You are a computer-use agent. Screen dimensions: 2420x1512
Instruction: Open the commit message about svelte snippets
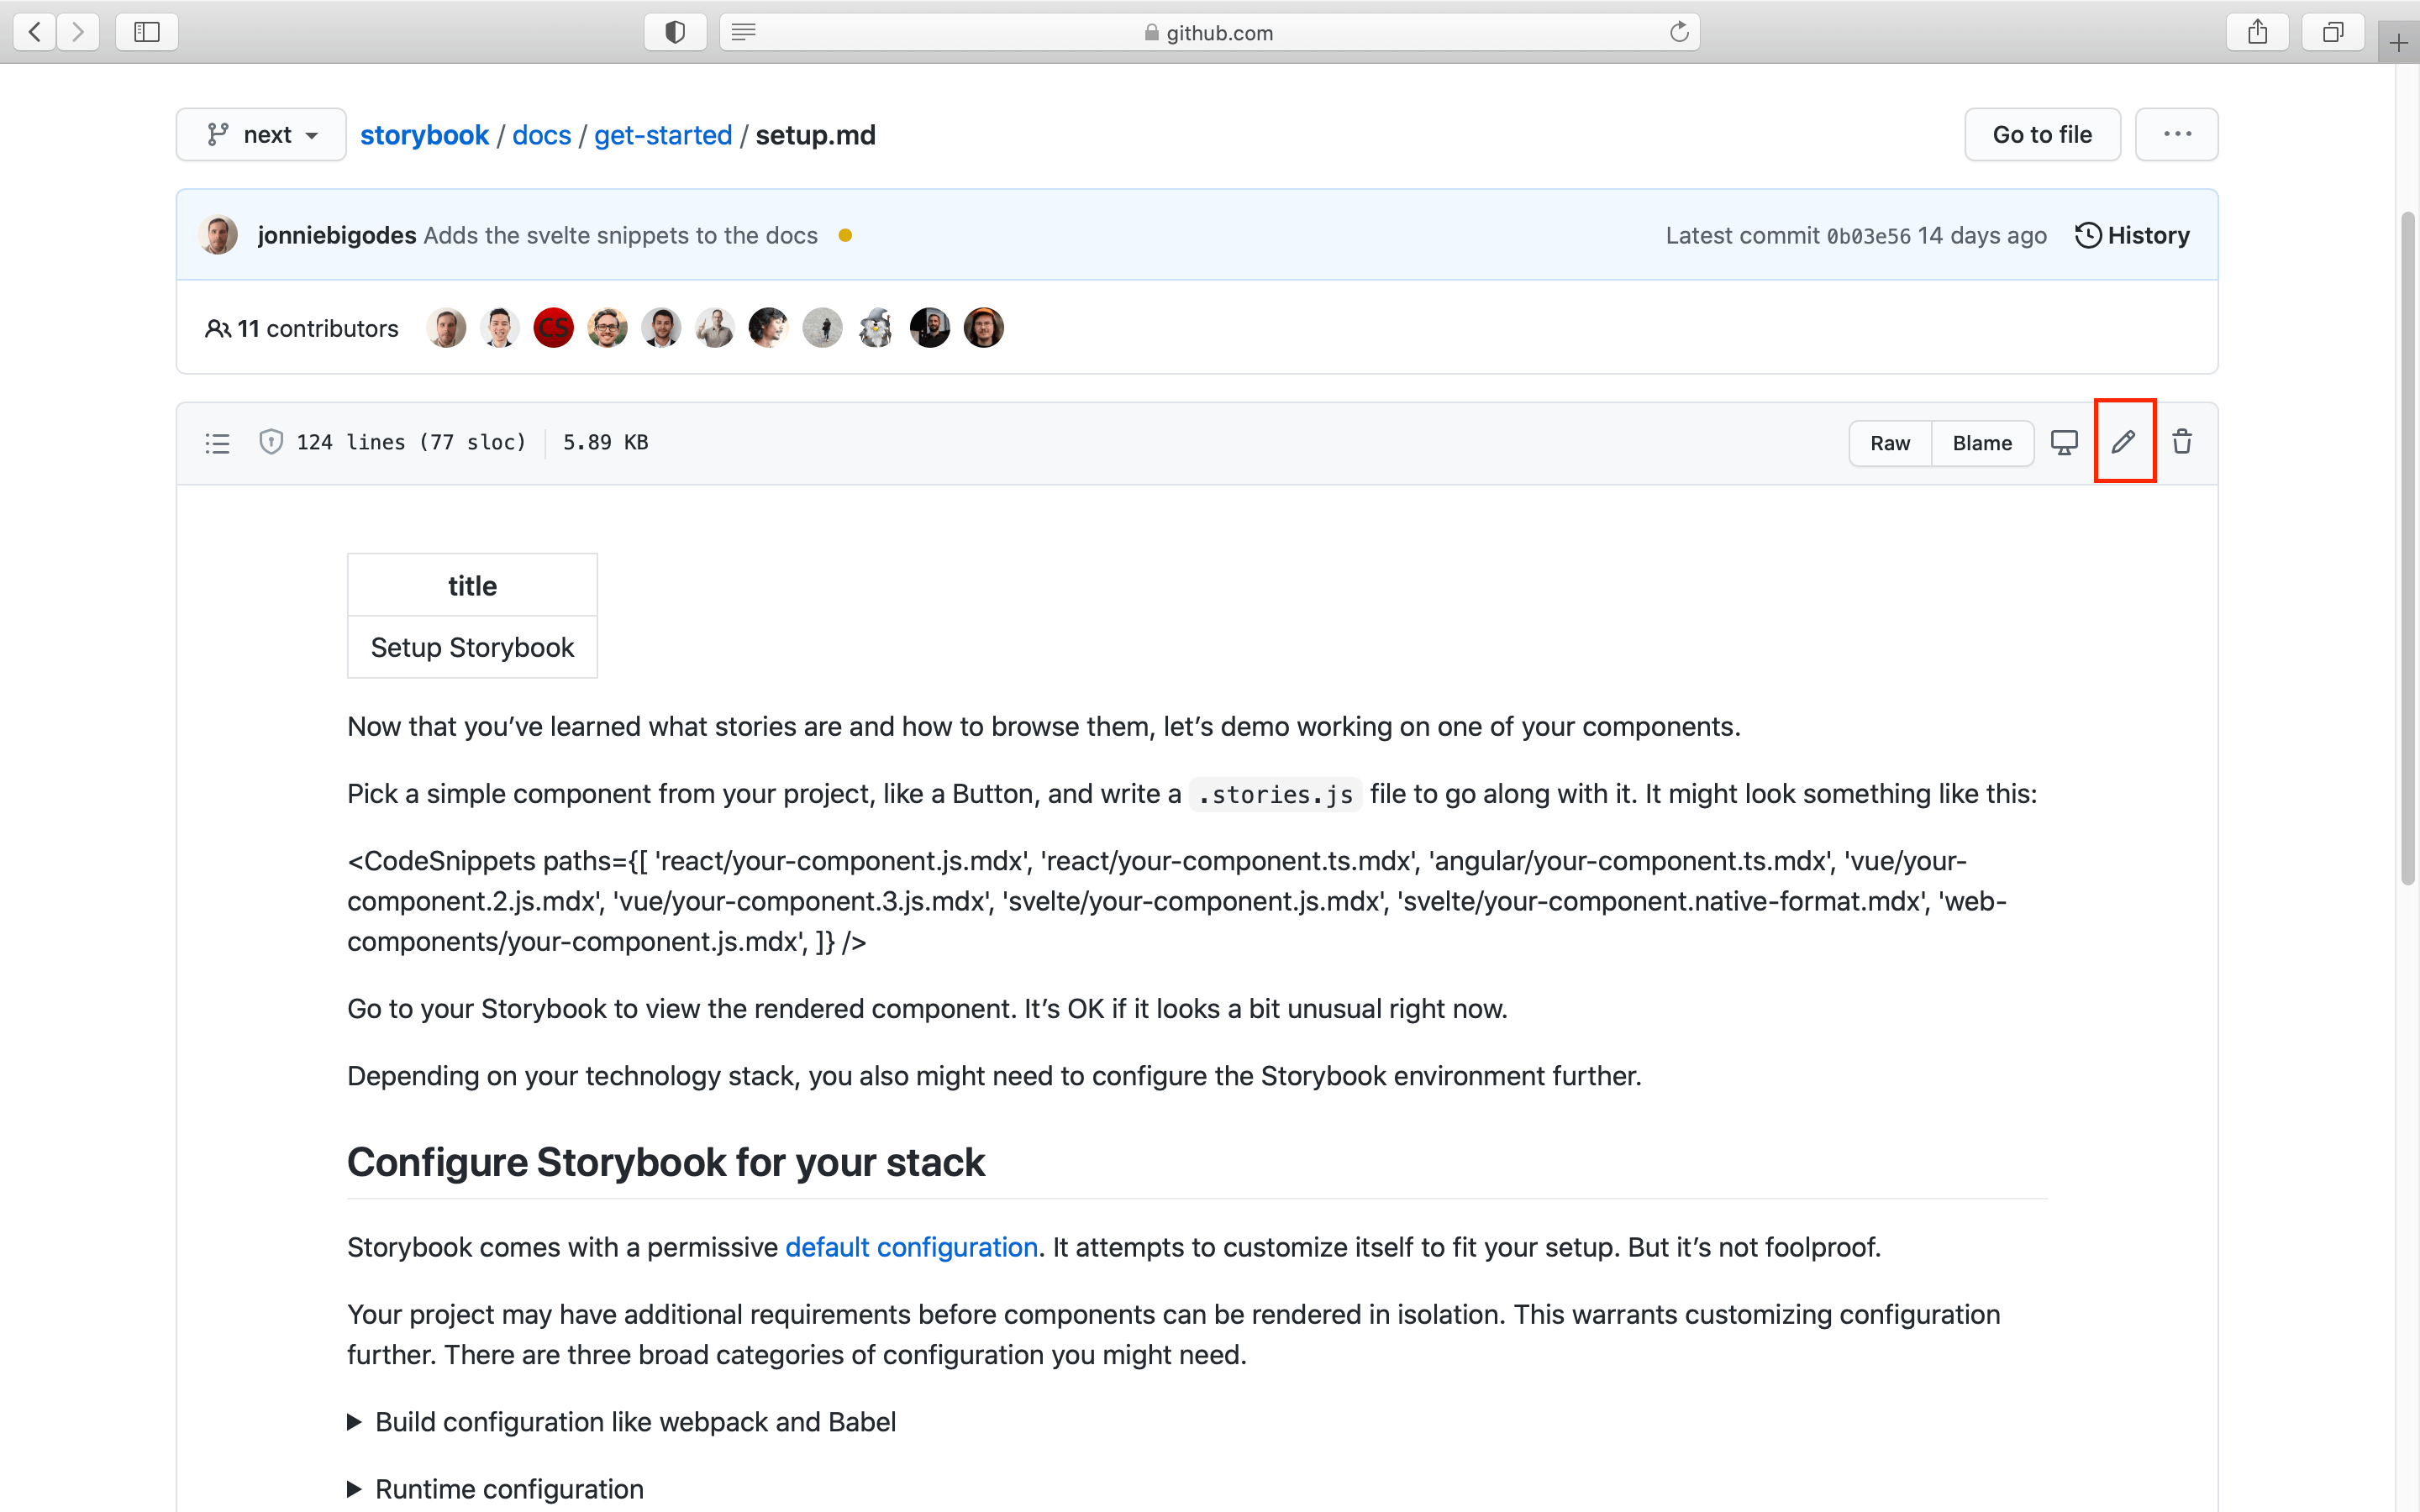tap(620, 235)
